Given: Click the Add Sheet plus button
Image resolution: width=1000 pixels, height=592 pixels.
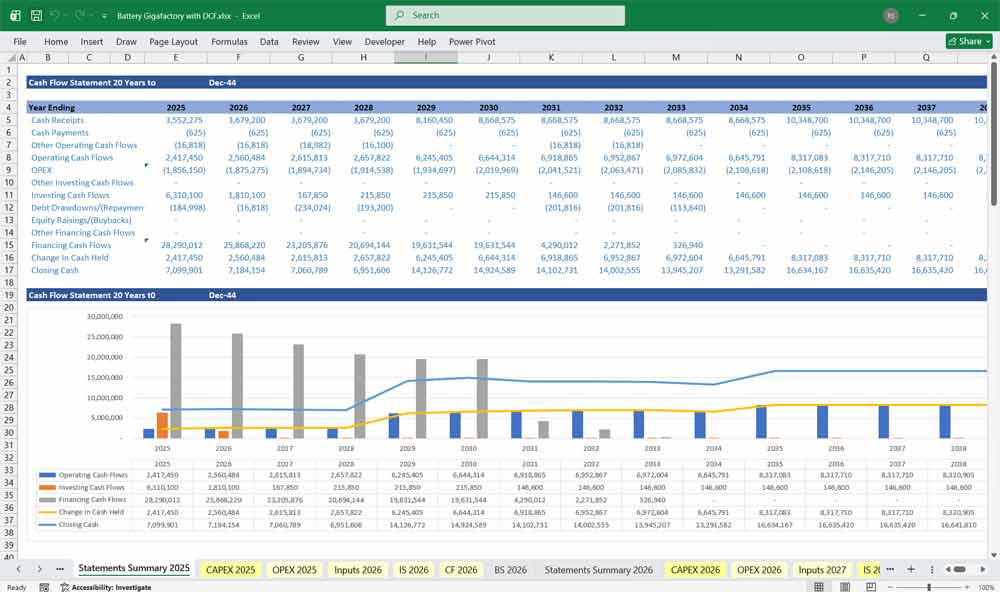Looking at the screenshot, I should click(x=912, y=568).
